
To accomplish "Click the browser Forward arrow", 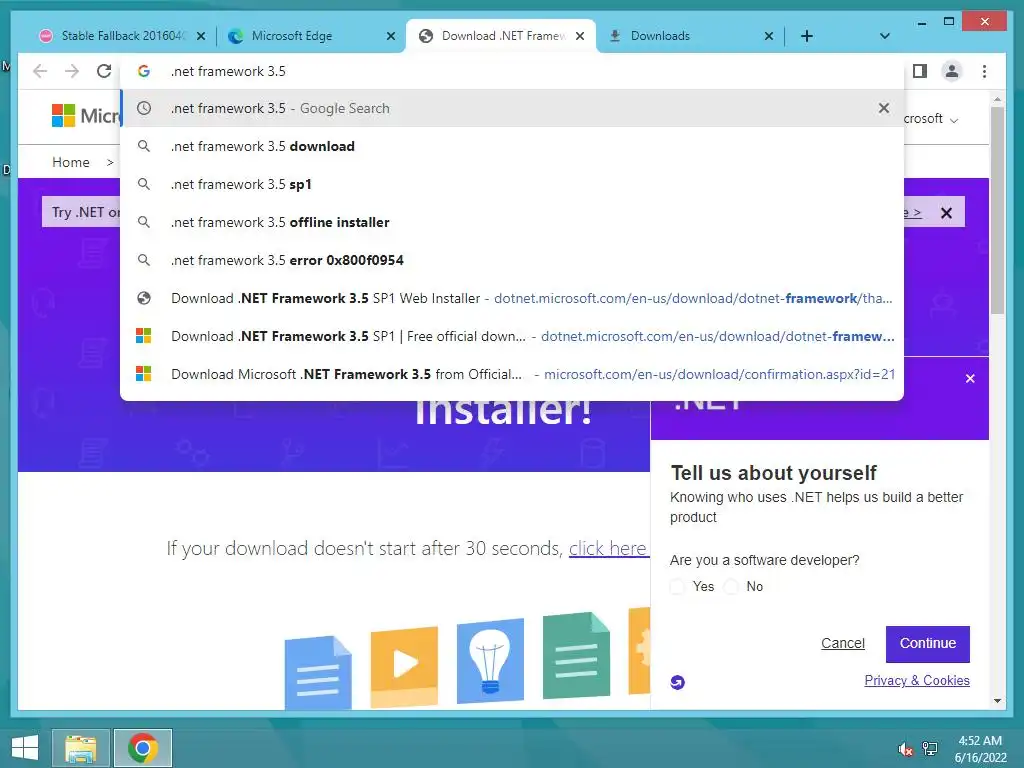I will tap(72, 71).
